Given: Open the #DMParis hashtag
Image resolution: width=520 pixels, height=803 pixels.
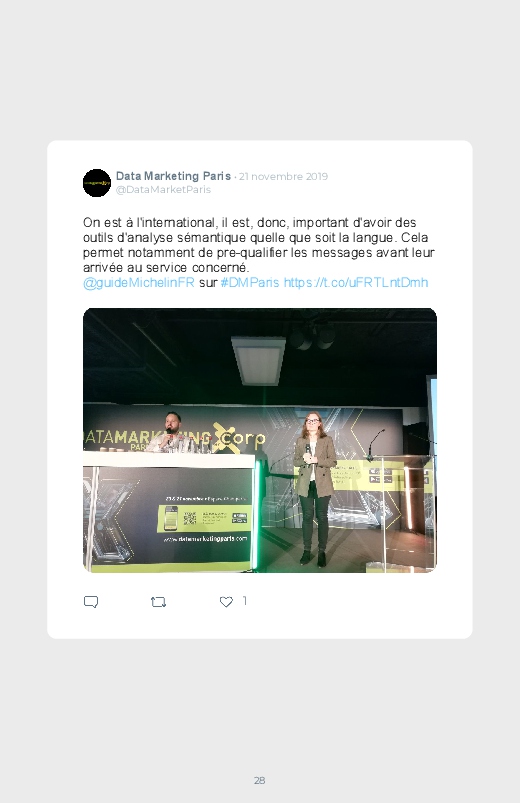Looking at the screenshot, I should 250,283.
